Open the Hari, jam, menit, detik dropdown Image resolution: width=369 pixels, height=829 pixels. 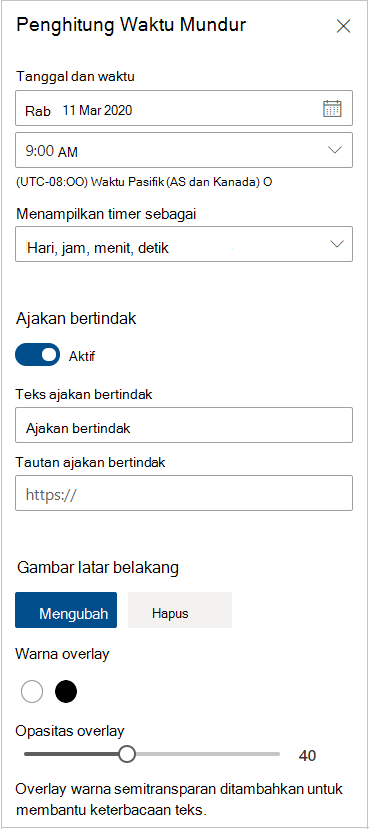coord(184,244)
